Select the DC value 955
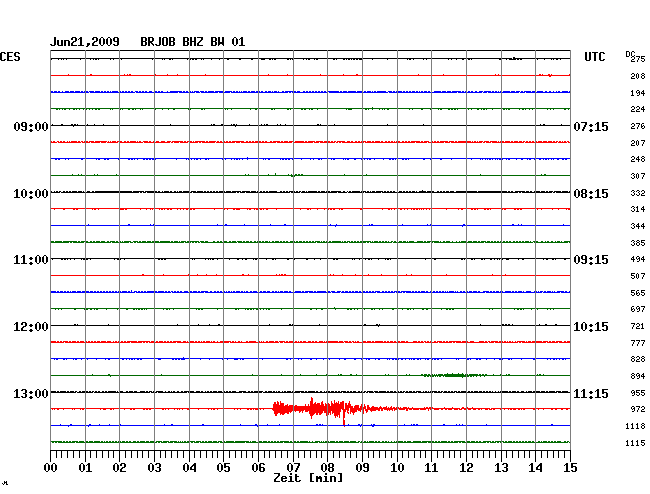Screen dimensions: 650x494 point(638,393)
